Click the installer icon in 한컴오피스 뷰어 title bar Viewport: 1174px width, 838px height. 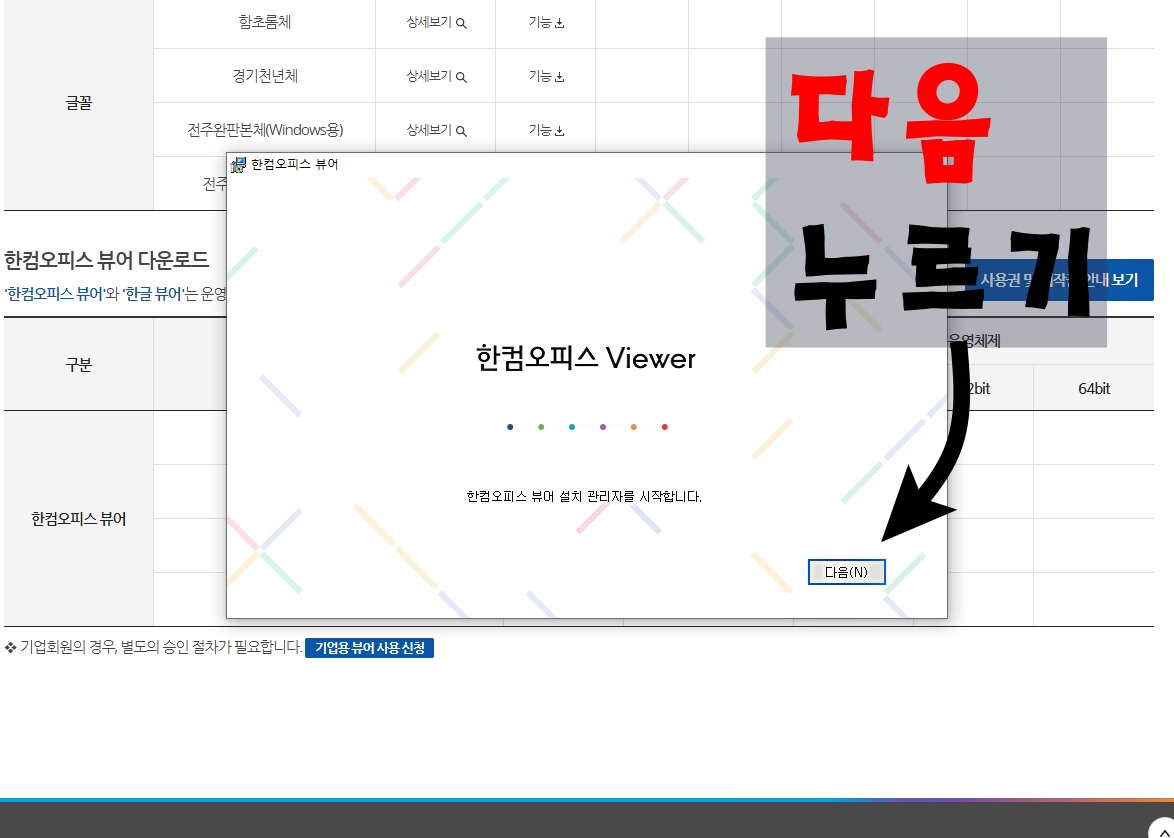238,165
